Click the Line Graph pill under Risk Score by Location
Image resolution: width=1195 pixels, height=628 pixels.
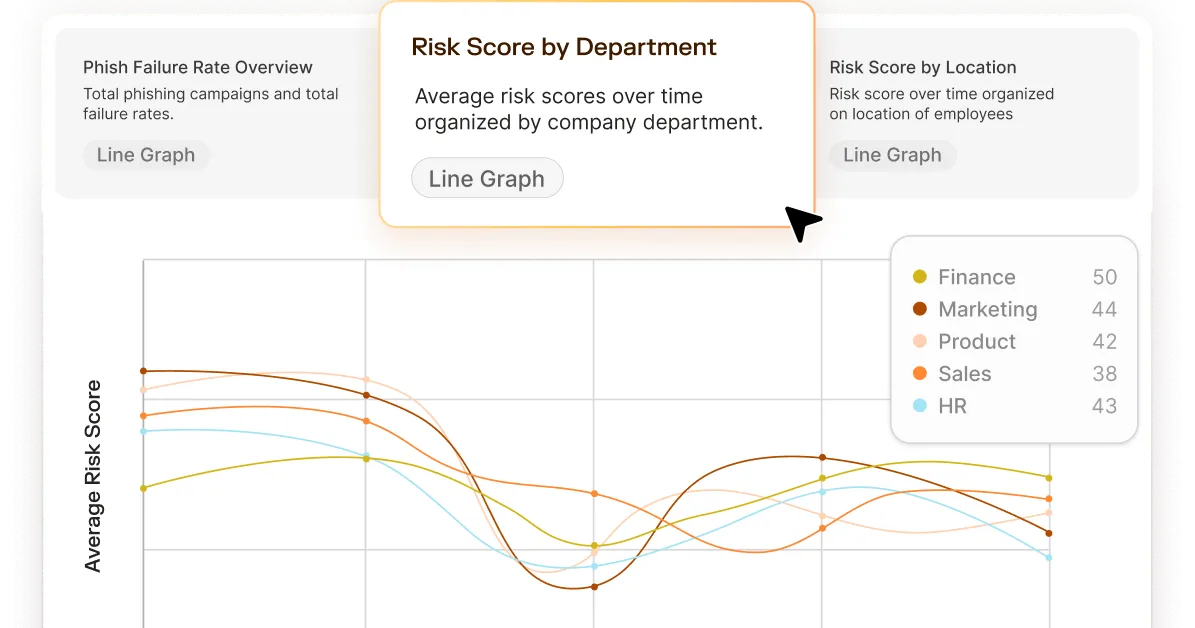892,155
